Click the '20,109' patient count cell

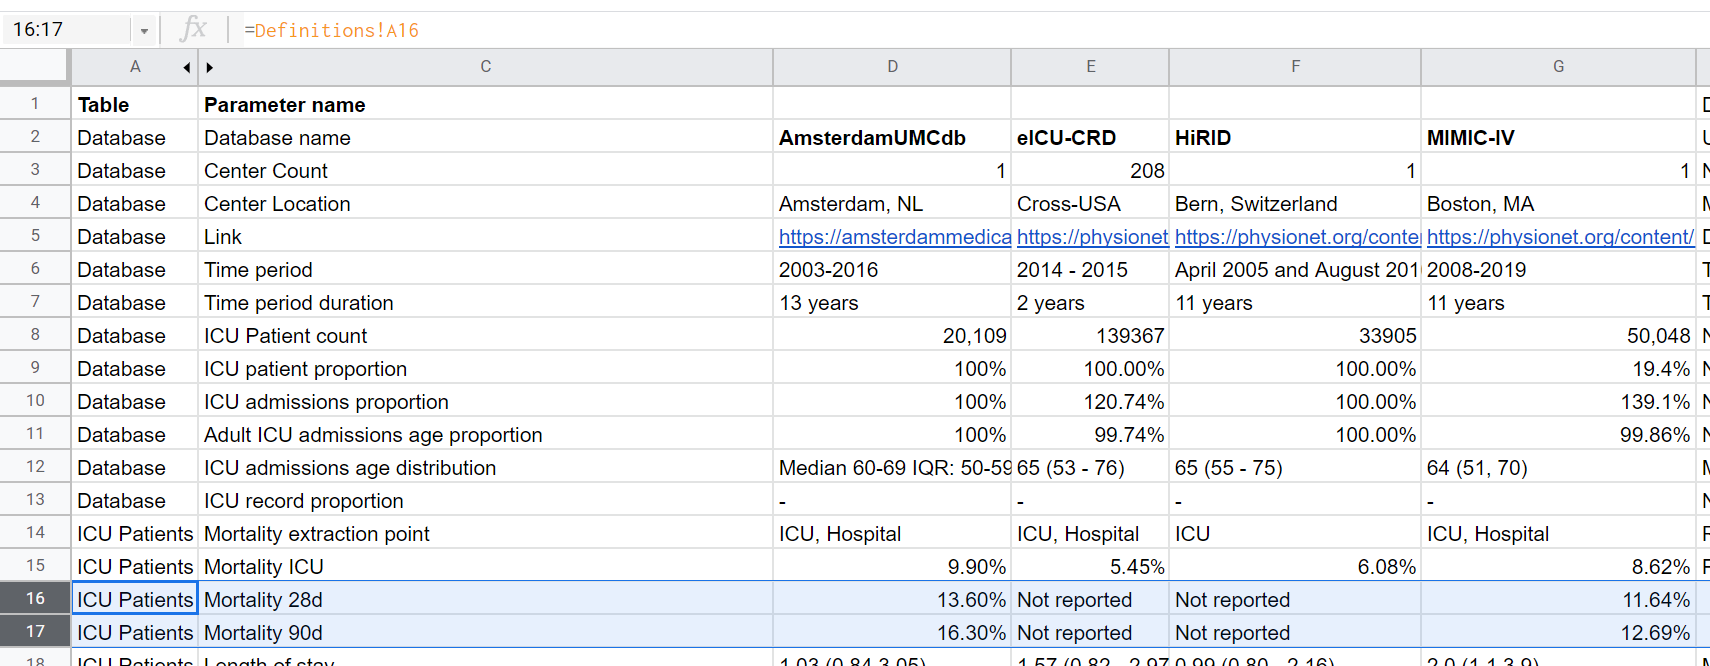pyautogui.click(x=892, y=335)
